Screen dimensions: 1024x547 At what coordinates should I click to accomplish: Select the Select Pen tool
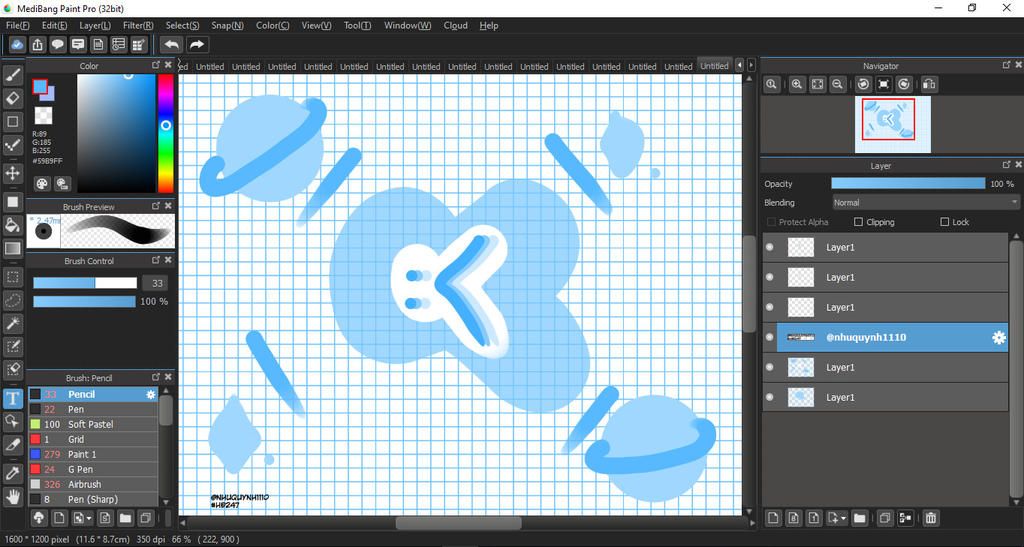12,346
